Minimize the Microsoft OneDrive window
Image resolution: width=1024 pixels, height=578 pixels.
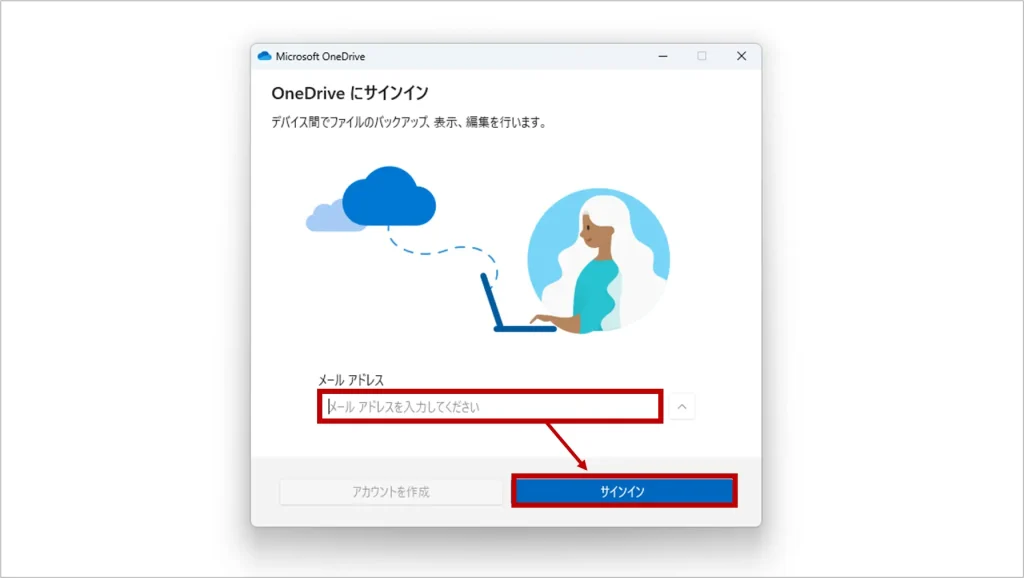662,57
